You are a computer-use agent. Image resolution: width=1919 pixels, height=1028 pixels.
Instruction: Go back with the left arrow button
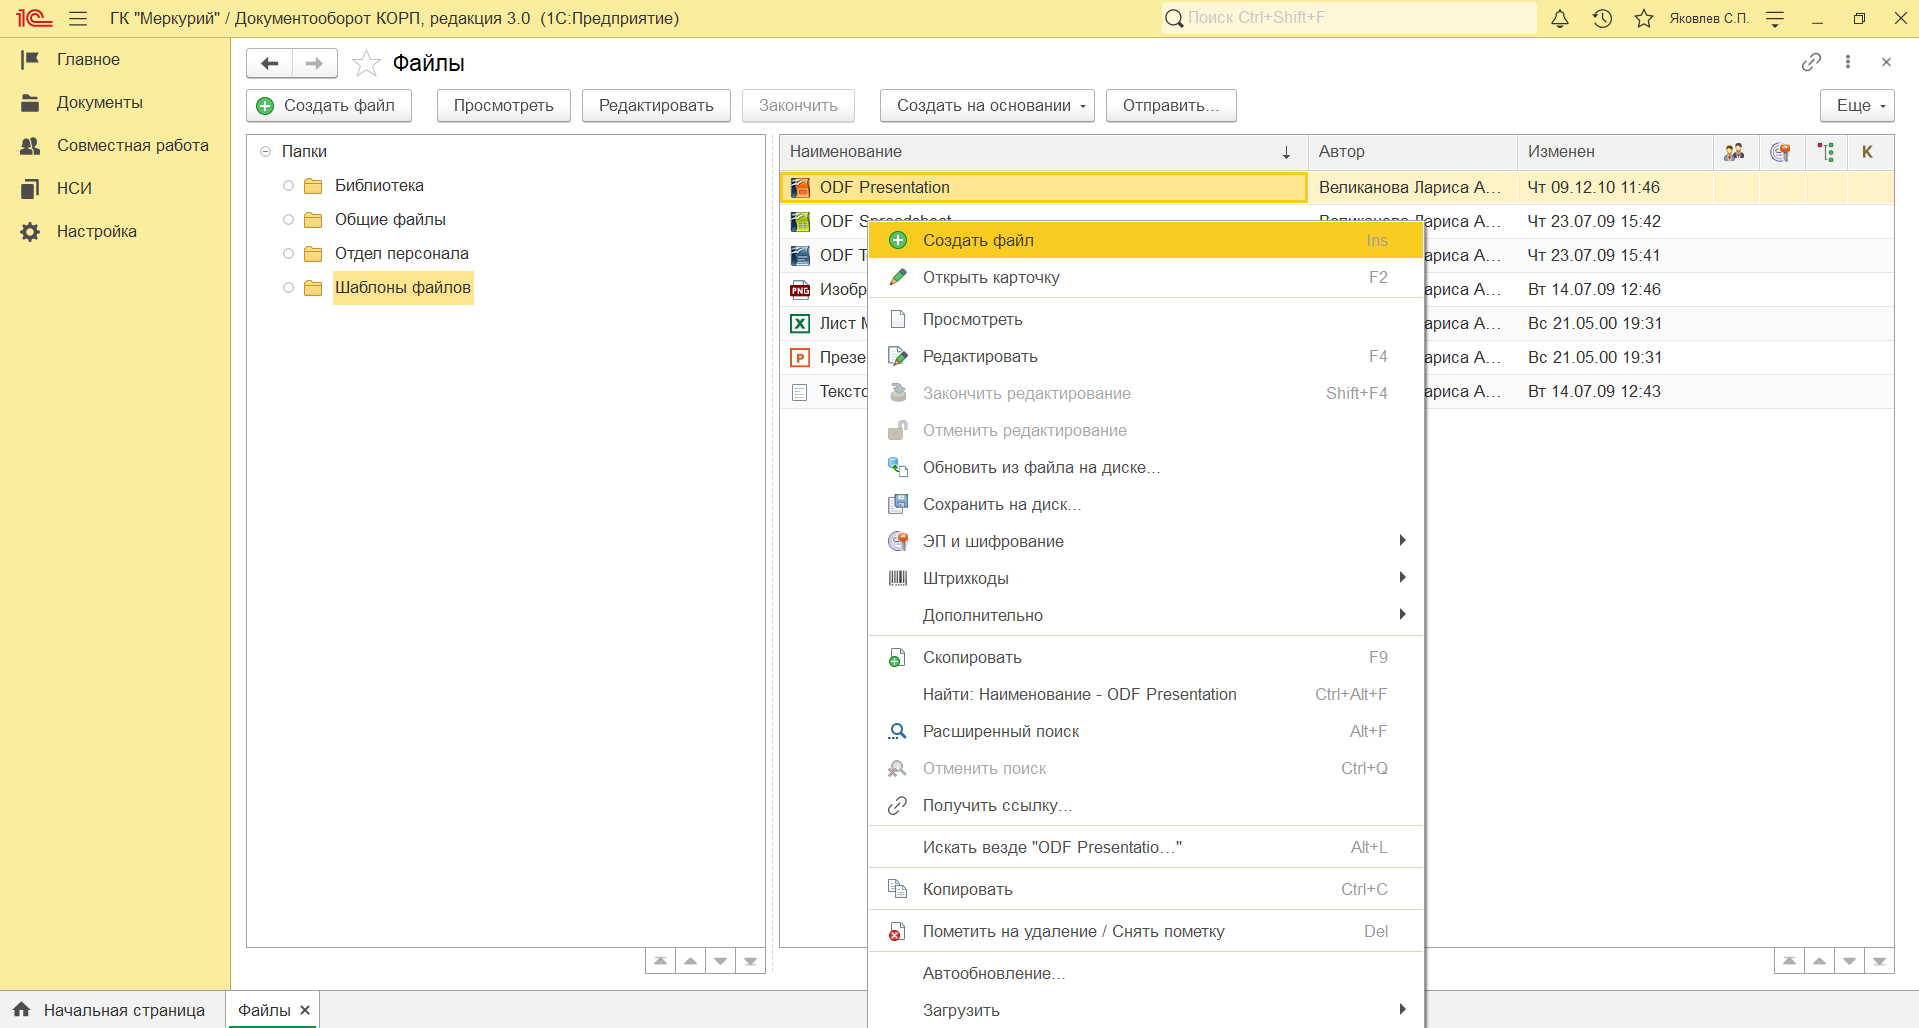270,63
